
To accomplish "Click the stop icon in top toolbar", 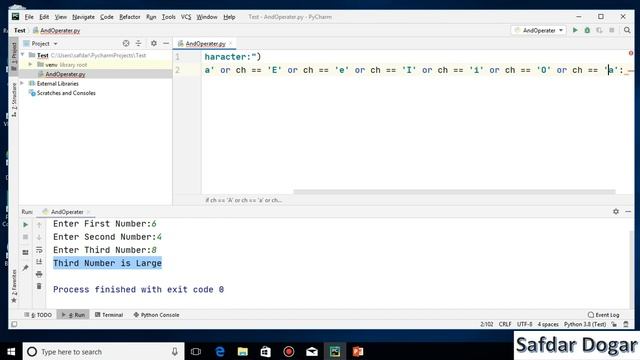I will [611, 30].
